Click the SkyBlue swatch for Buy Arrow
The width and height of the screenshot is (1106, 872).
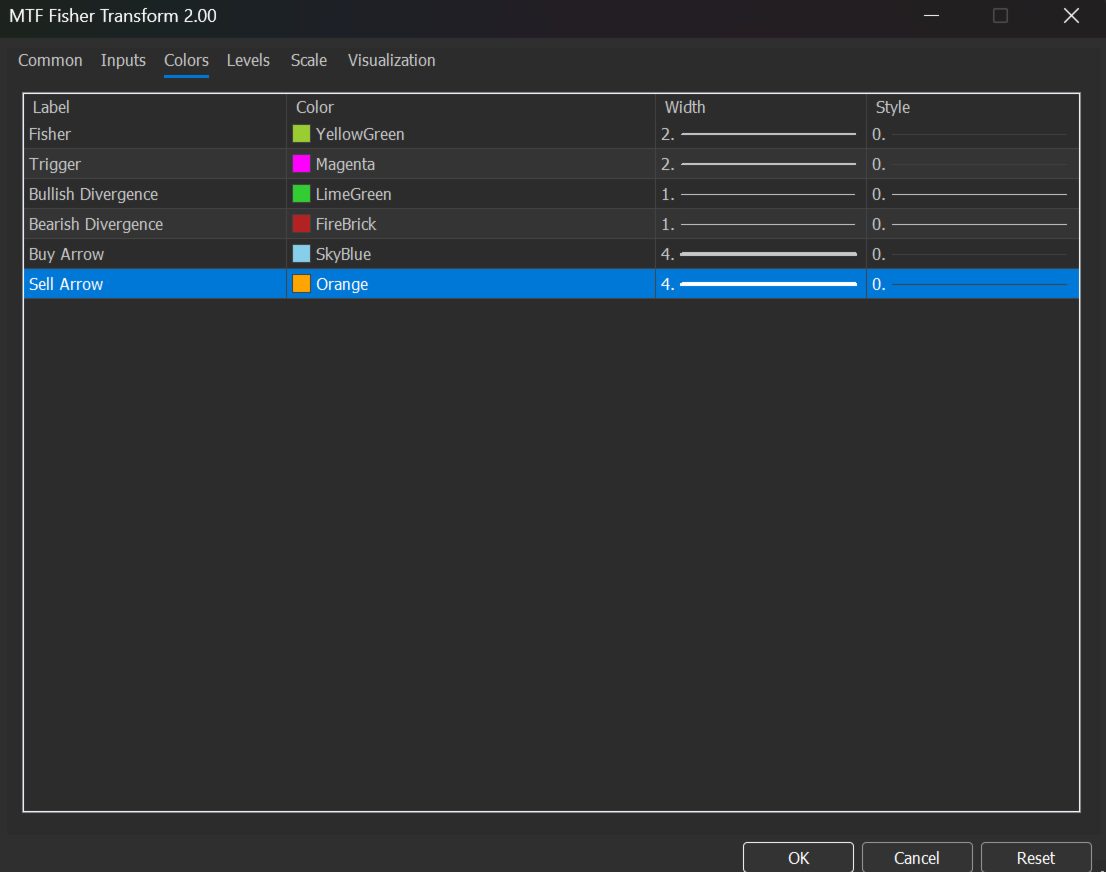(300, 253)
